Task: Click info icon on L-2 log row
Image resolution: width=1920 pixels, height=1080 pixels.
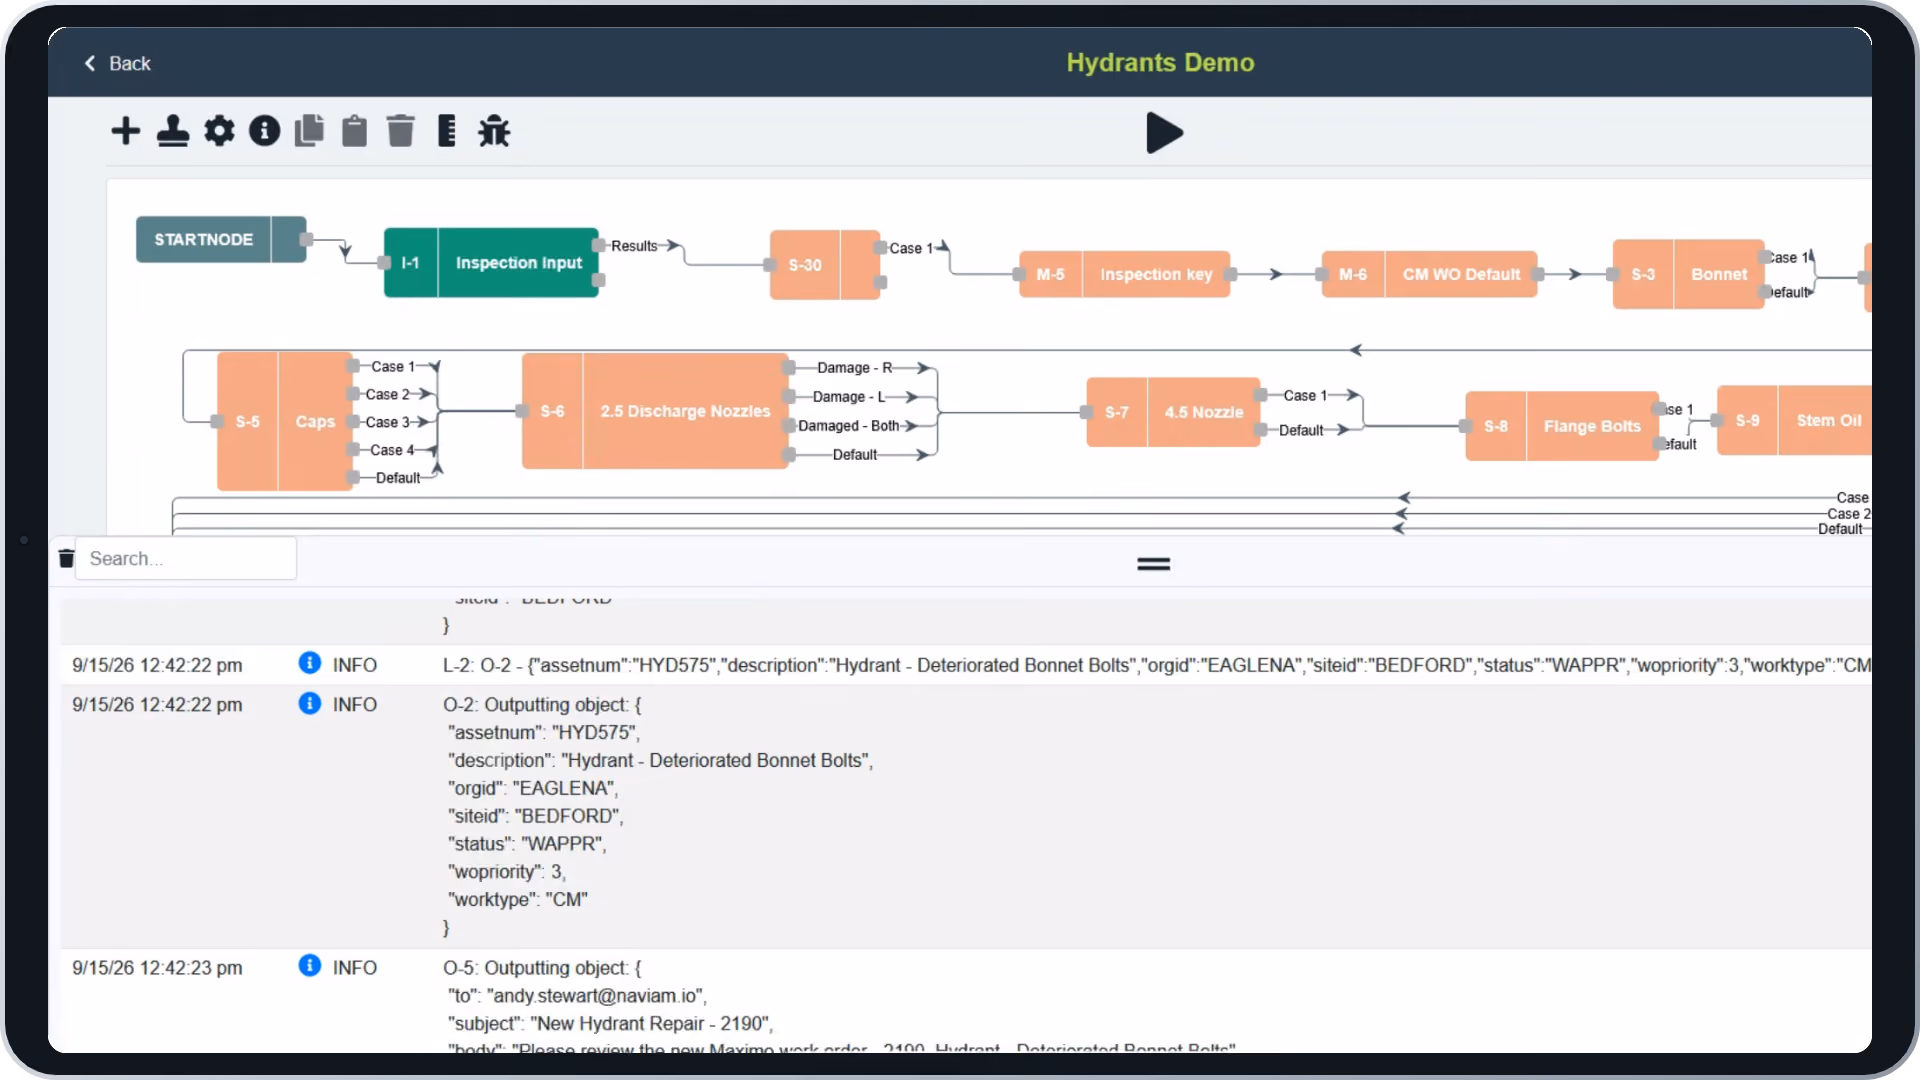Action: pos(310,663)
